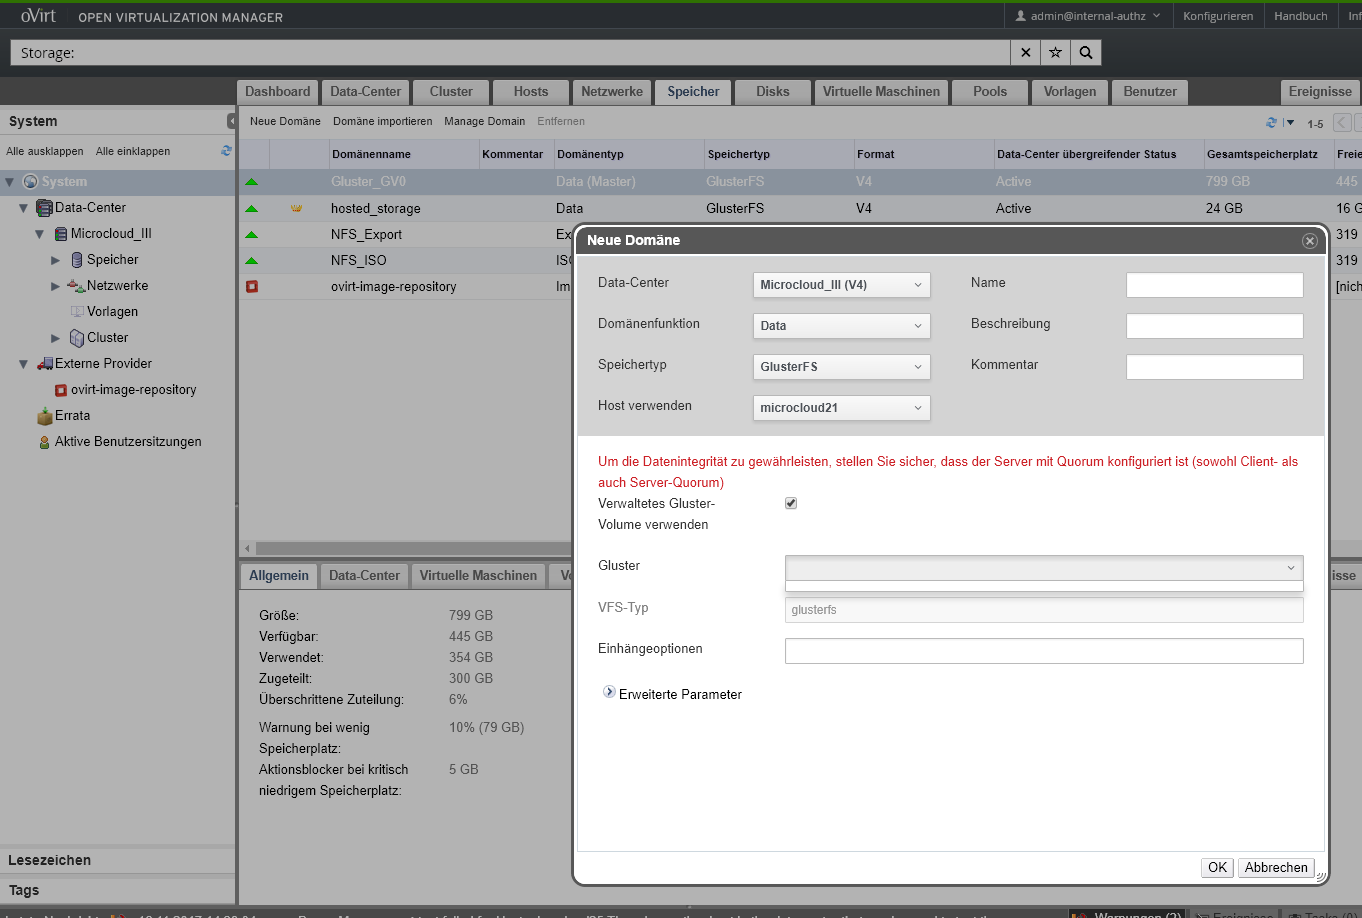Viewport: 1362px width, 918px height.
Task: Click refresh icon in System panel
Action: 226,151
